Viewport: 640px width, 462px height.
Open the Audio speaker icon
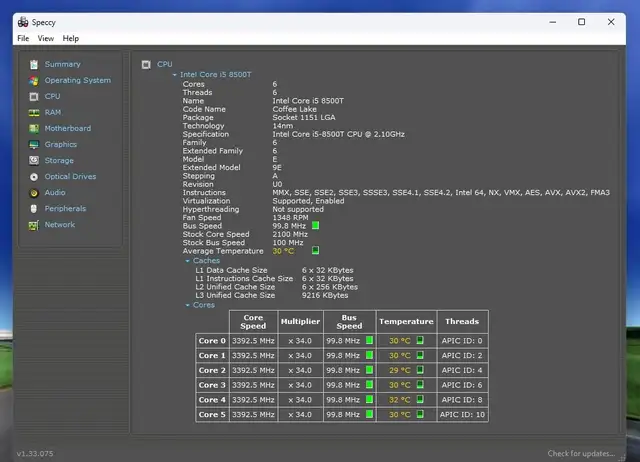(34, 193)
